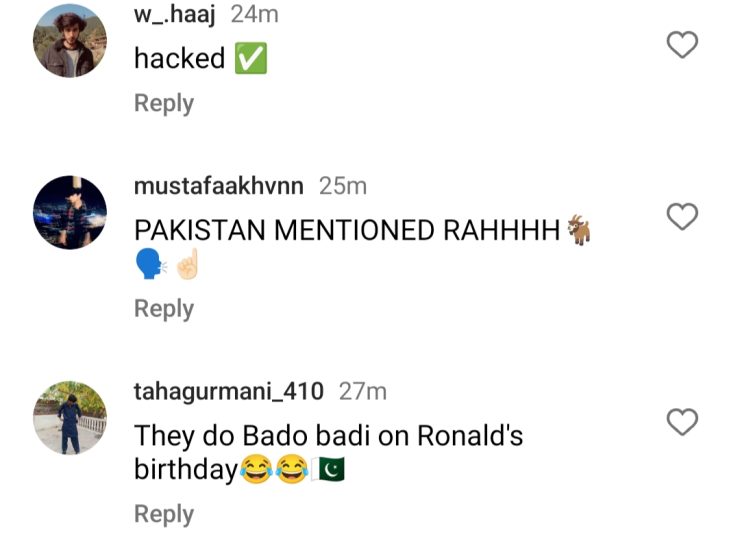Click the goat emoji after RAHHHH
Viewport: 740px width, 541px height.
point(579,230)
